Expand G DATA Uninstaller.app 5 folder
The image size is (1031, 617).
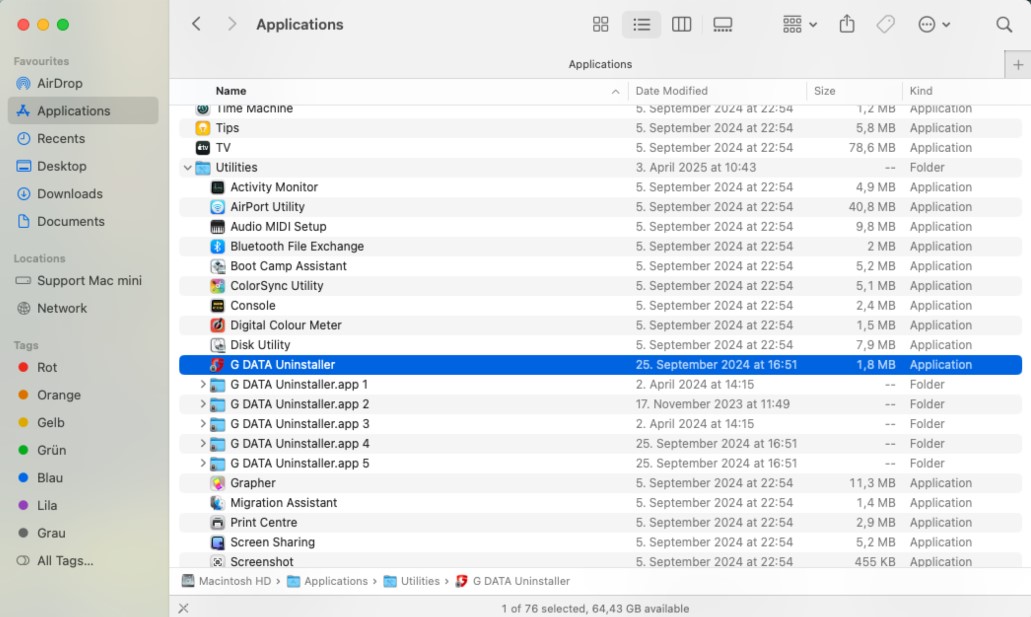203,463
